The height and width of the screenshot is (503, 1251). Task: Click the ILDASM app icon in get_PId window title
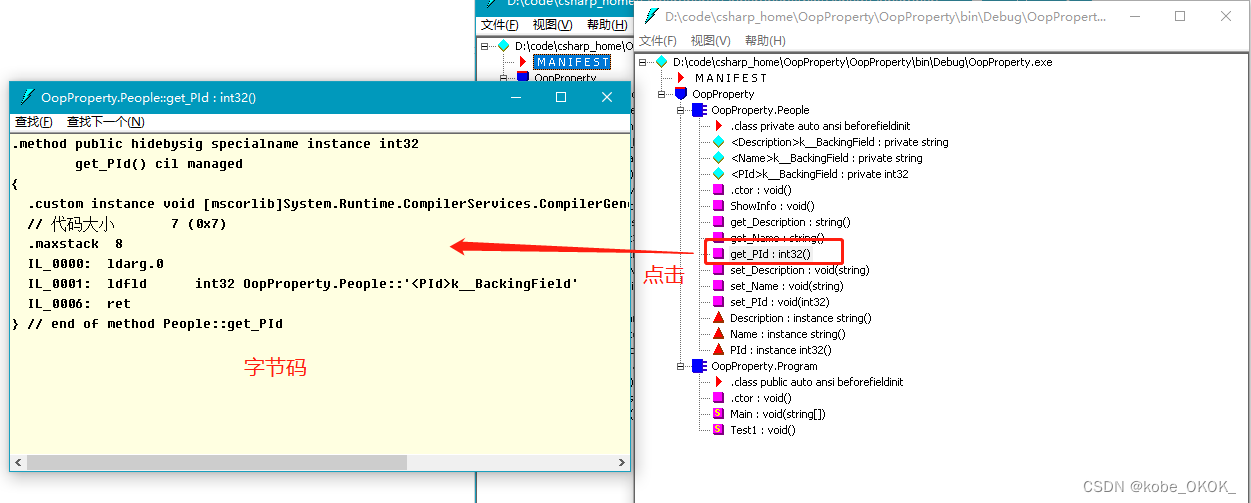(x=26, y=97)
